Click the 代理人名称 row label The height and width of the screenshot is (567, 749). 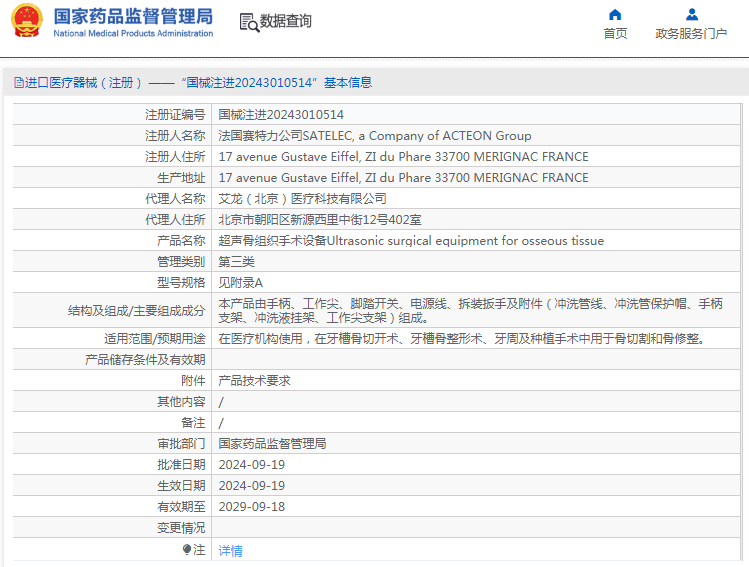(175, 199)
